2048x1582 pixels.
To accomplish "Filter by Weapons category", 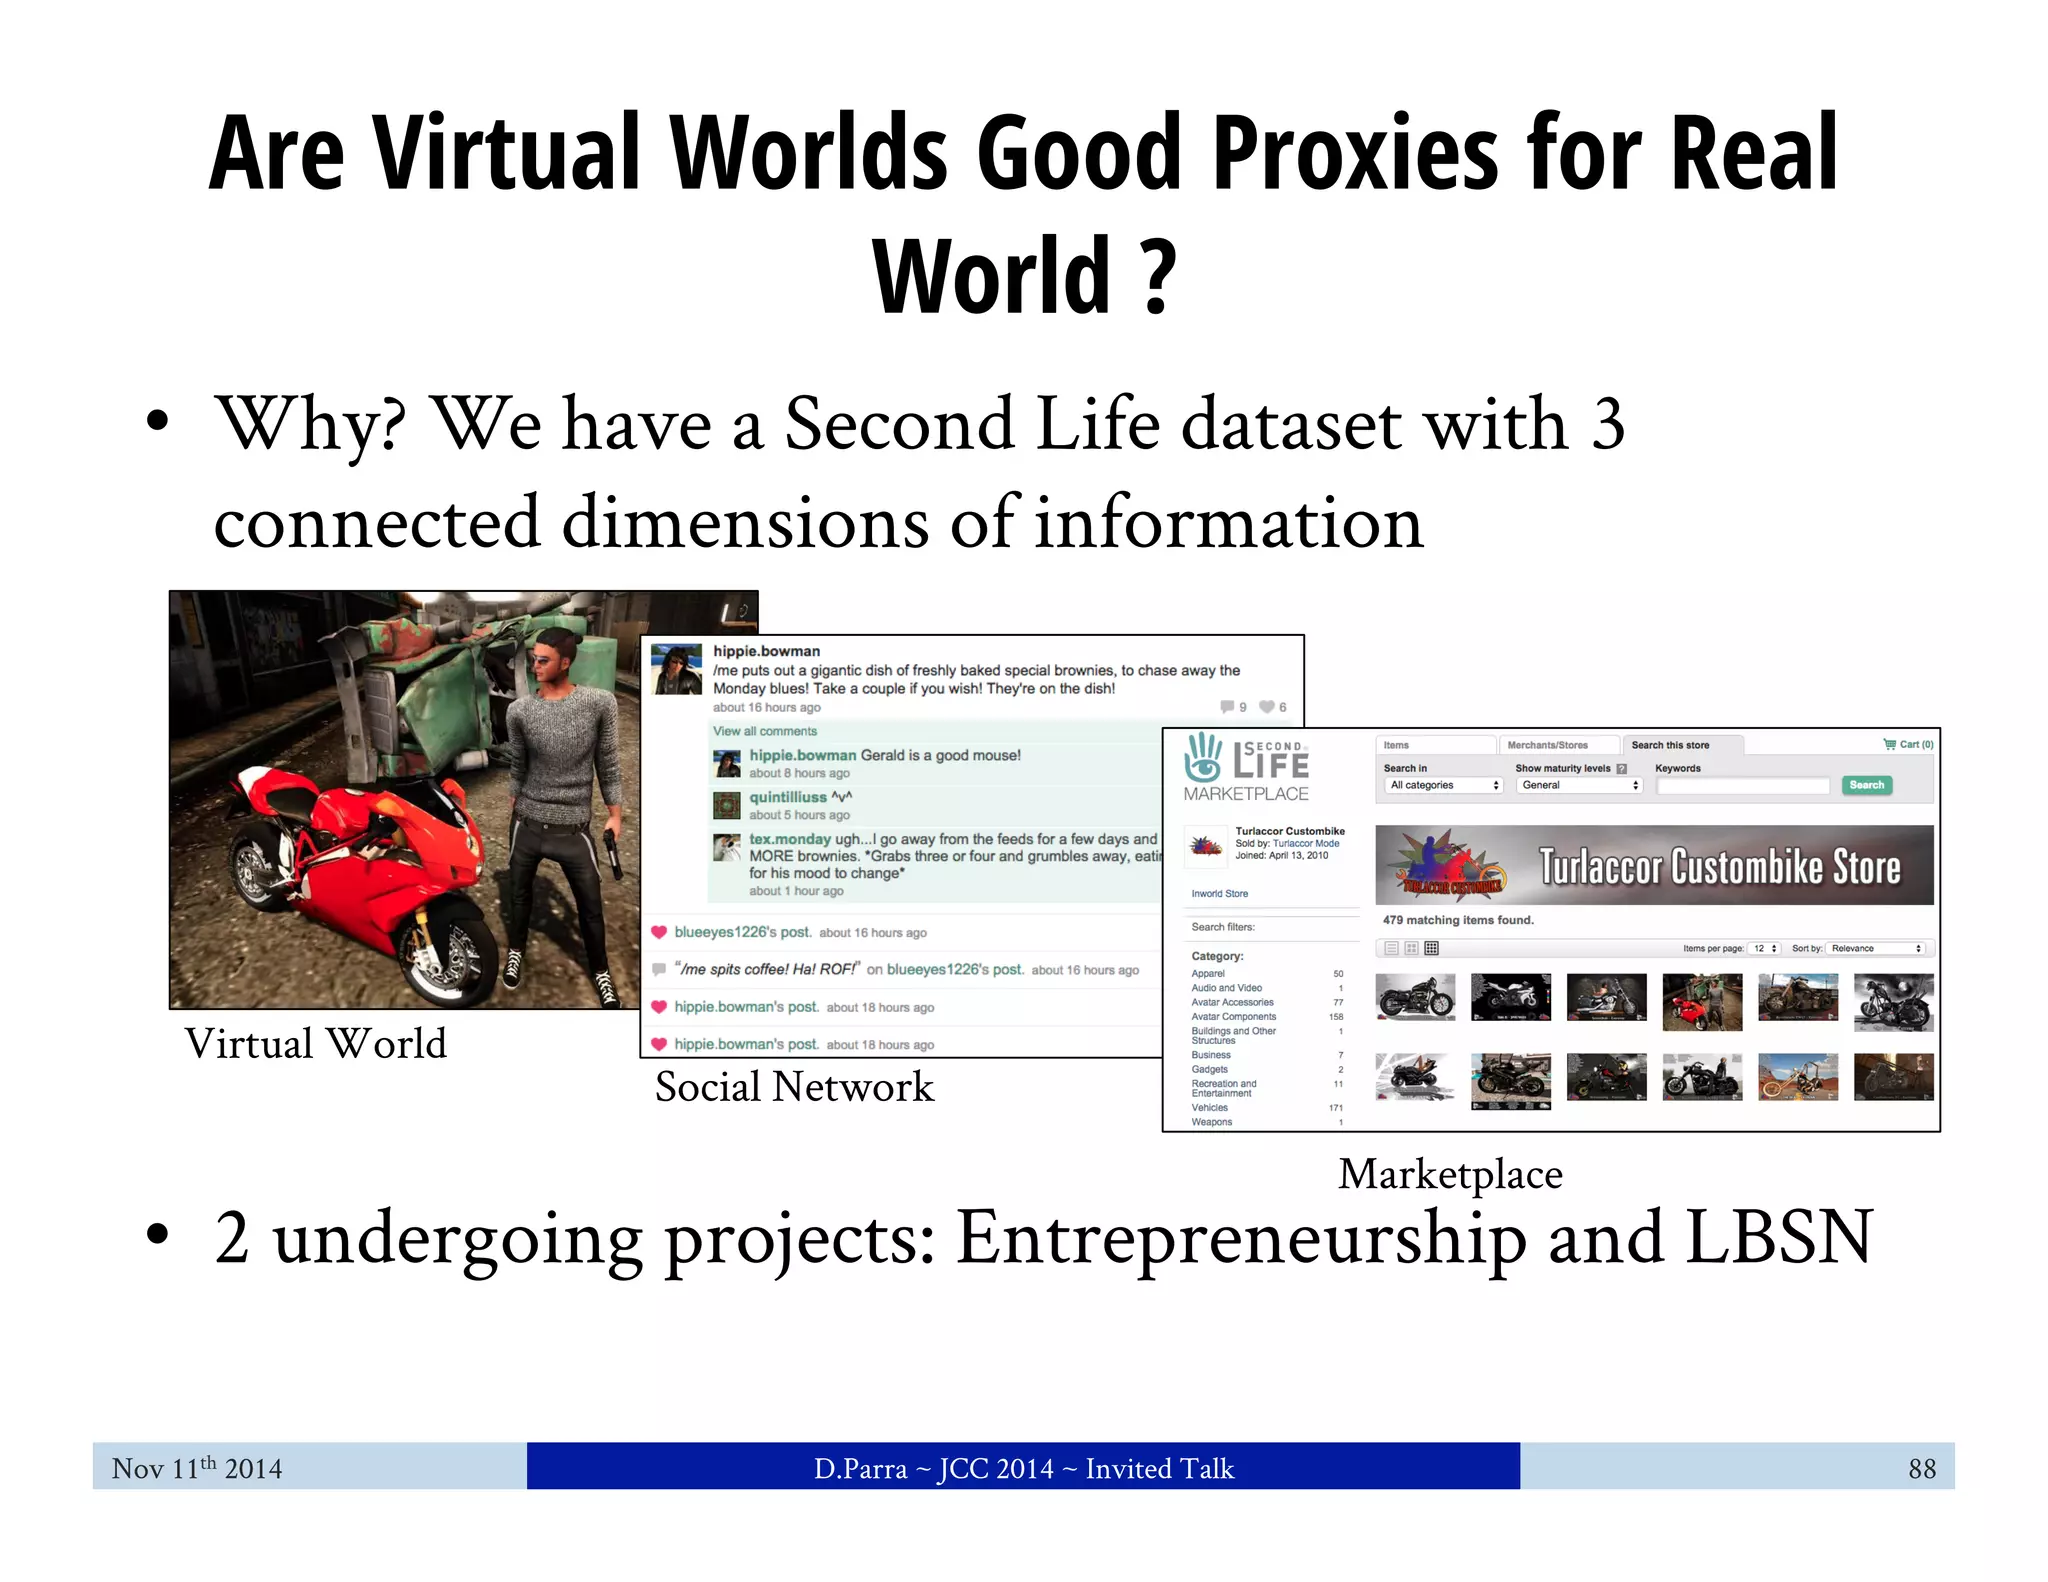I will [1211, 1122].
